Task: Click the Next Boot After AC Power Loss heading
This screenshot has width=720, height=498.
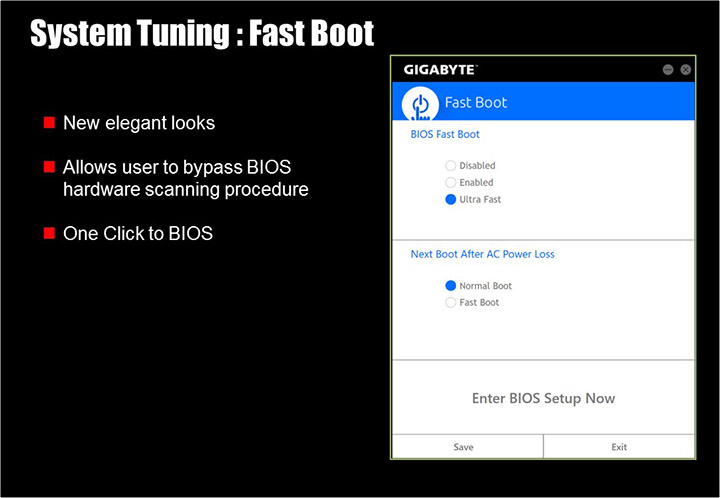Action: pos(482,254)
